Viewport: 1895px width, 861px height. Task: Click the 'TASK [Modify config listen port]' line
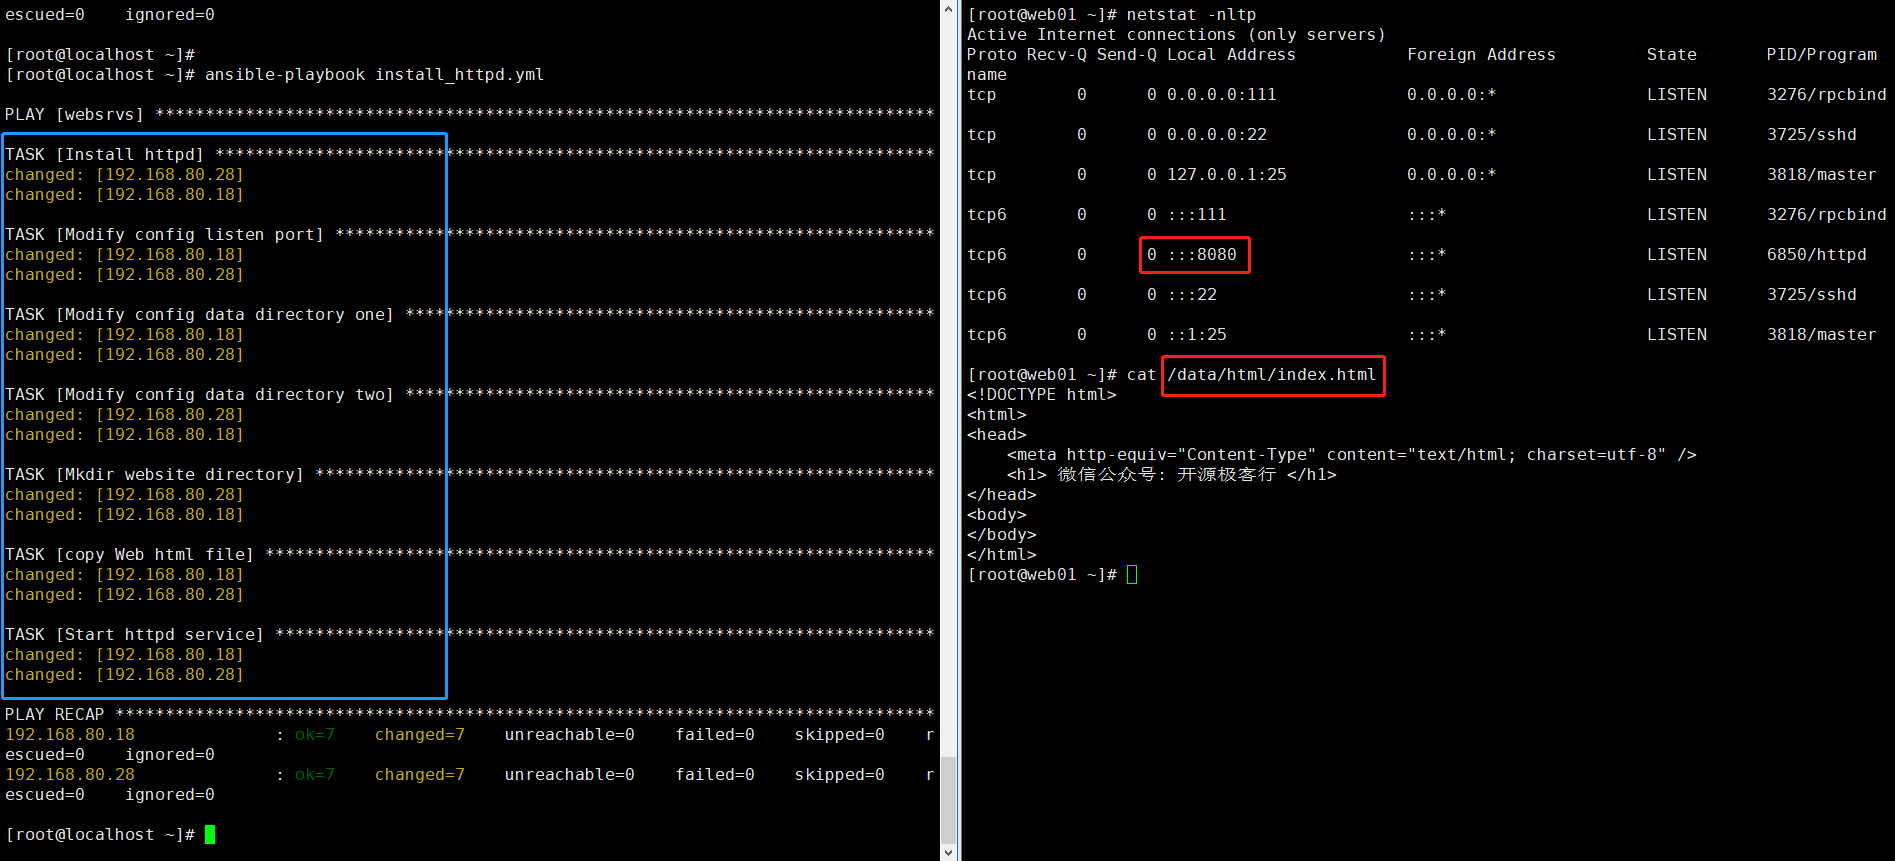click(x=470, y=235)
